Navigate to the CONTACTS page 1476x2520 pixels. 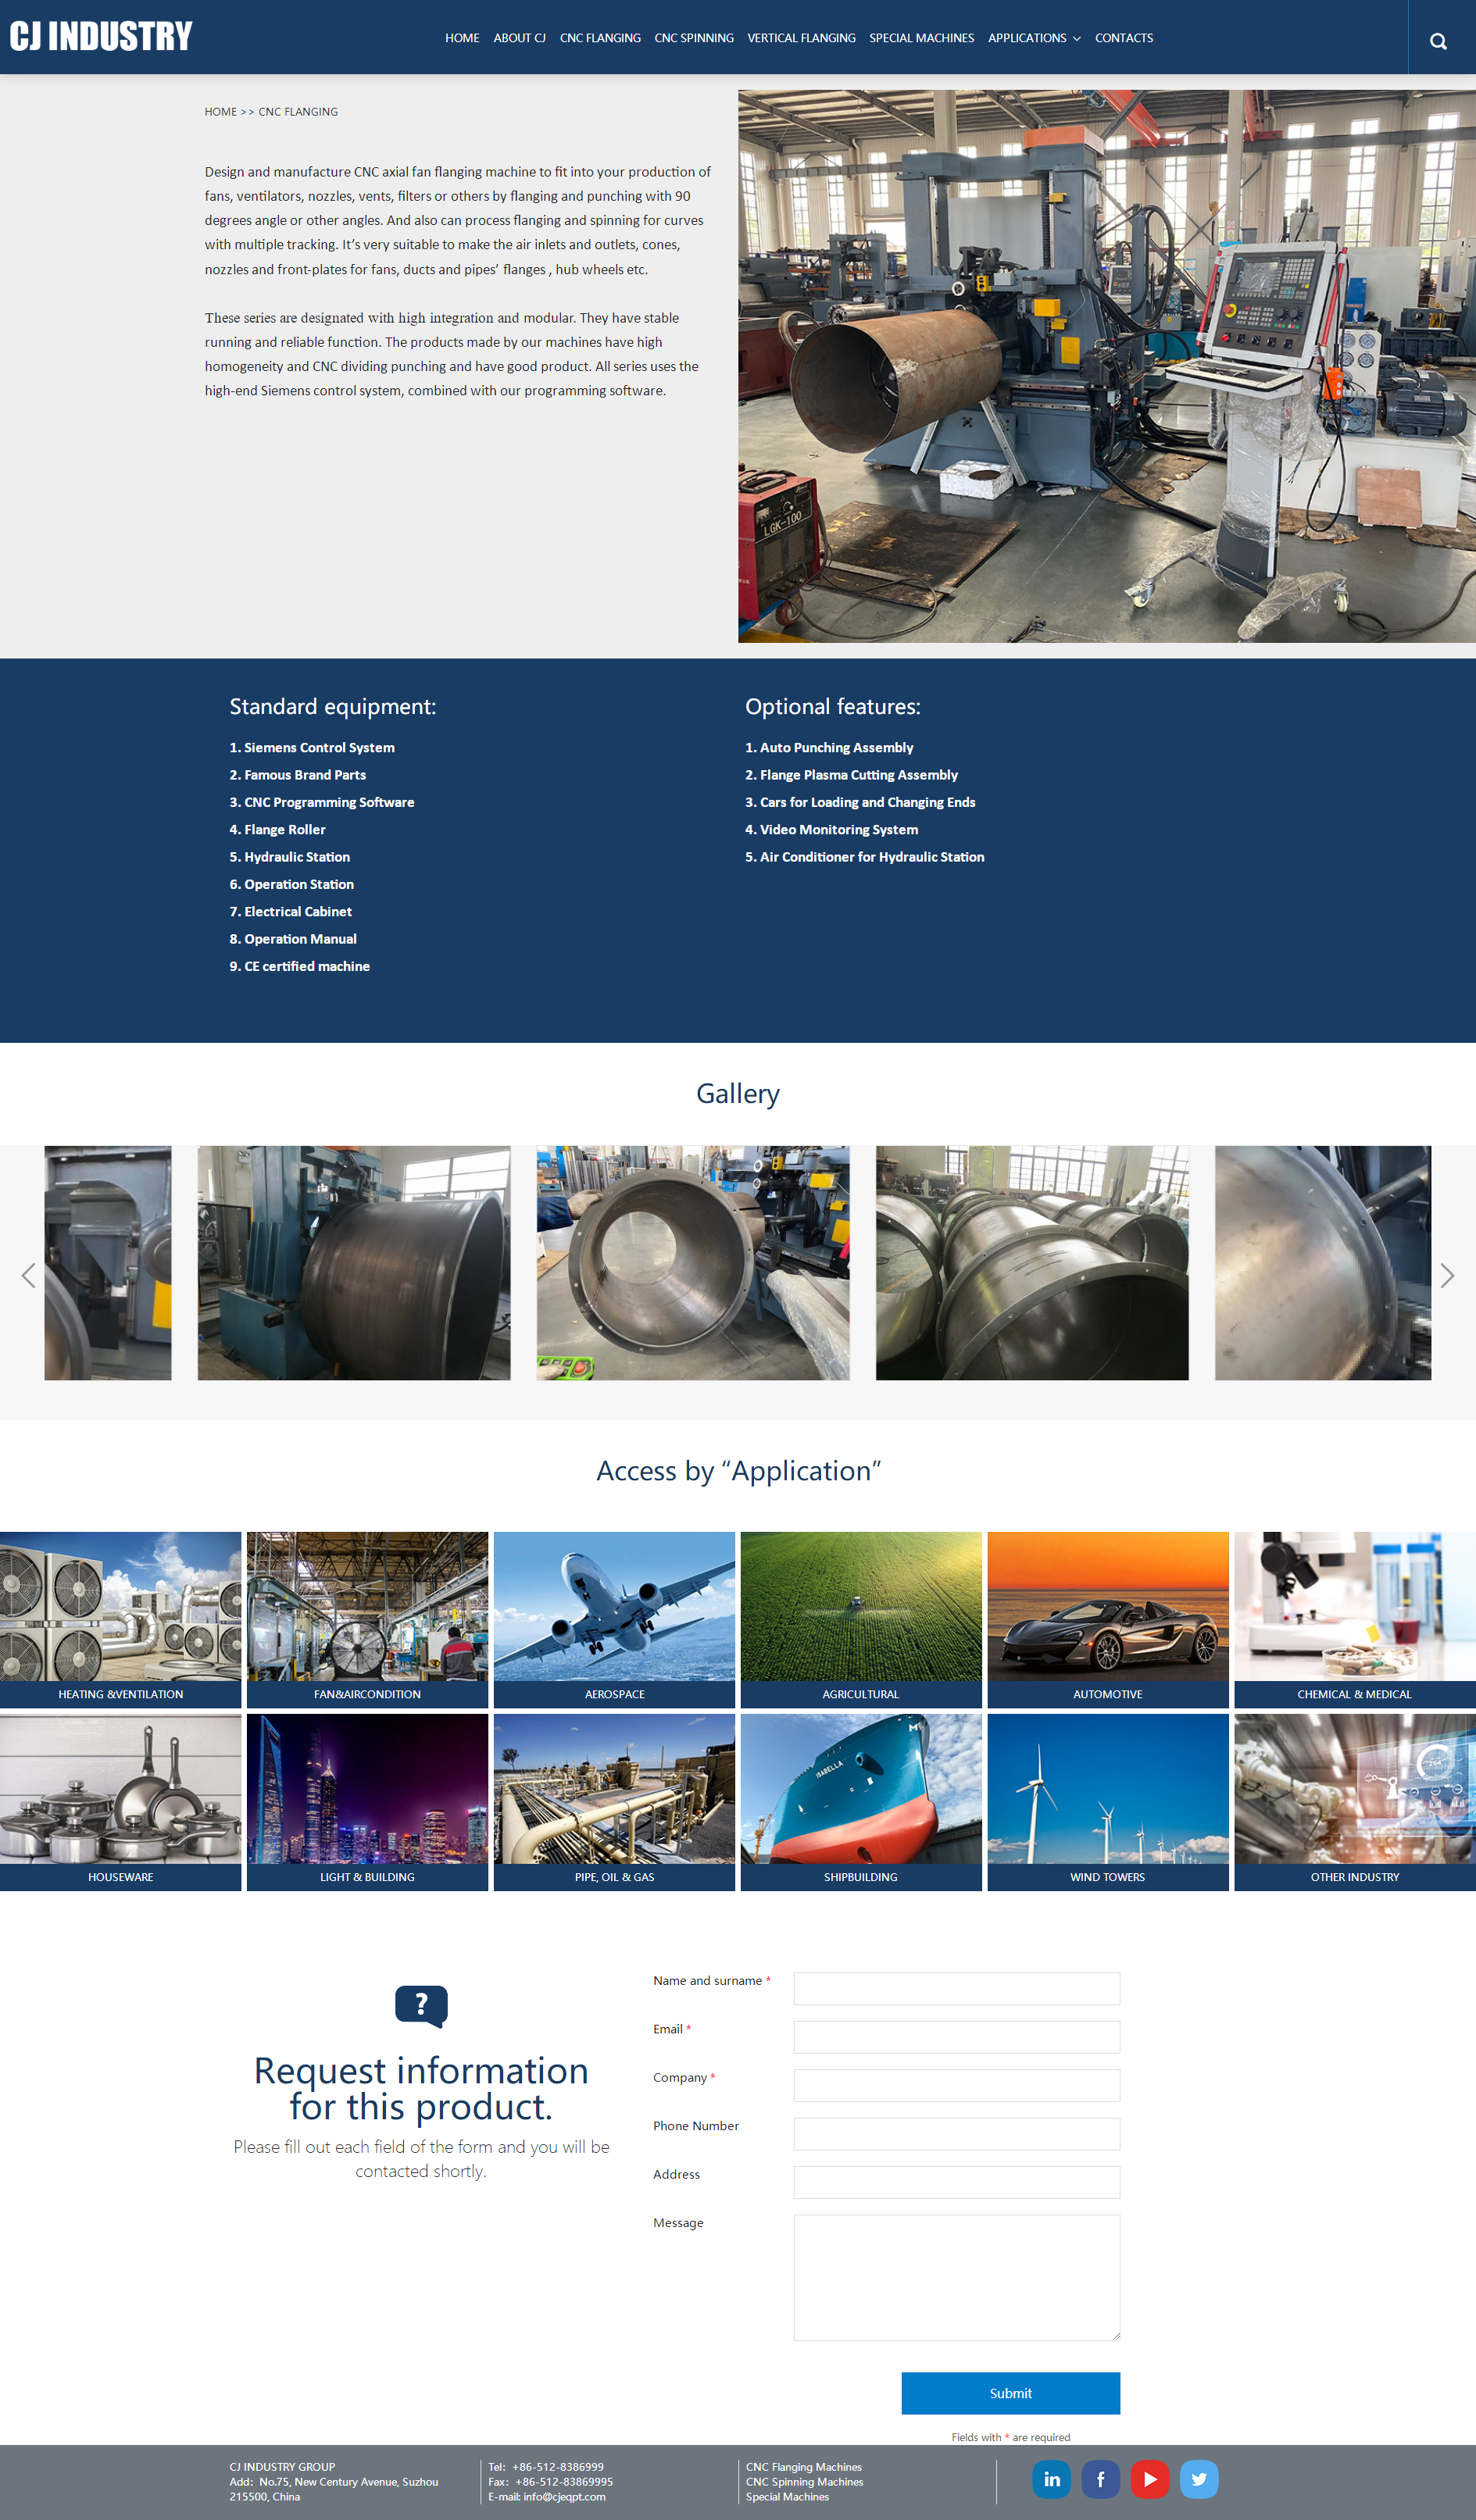click(1123, 38)
